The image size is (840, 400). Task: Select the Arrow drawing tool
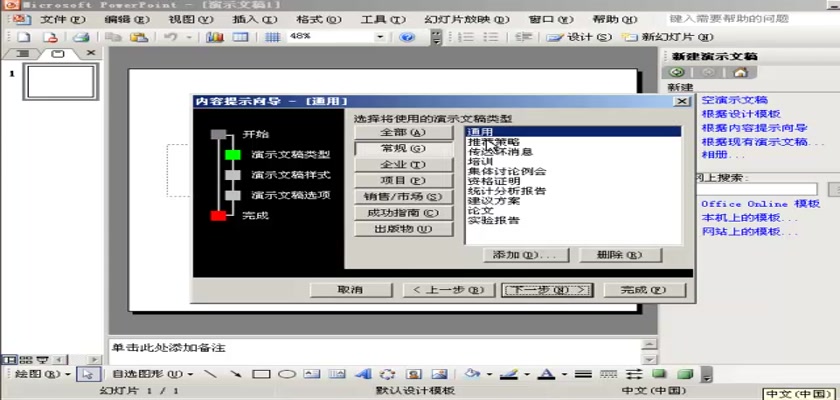[235, 374]
